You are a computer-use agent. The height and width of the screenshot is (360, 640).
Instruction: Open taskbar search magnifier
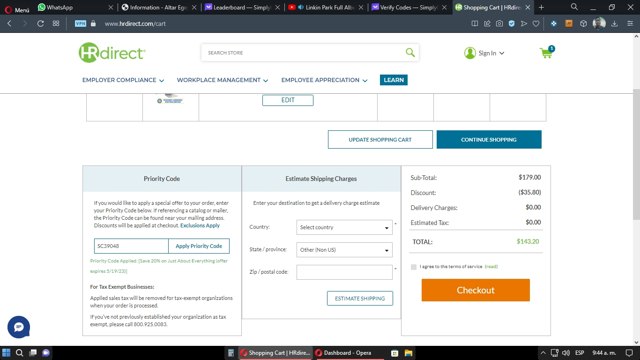pos(19,353)
